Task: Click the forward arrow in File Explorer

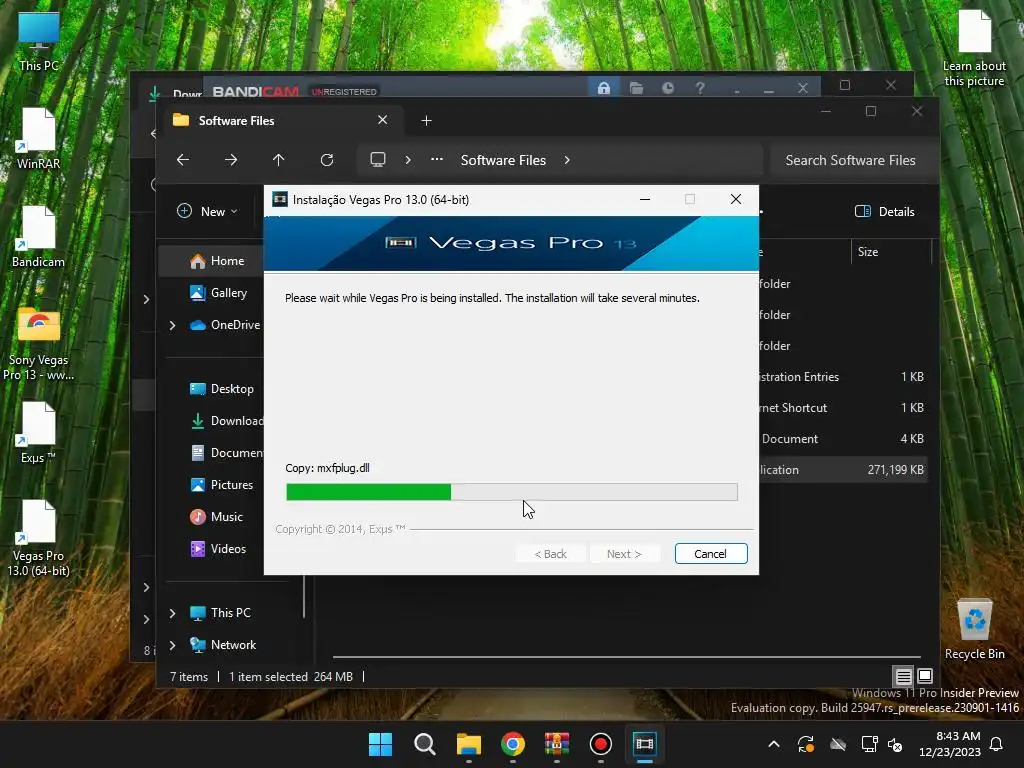Action: (x=231, y=160)
